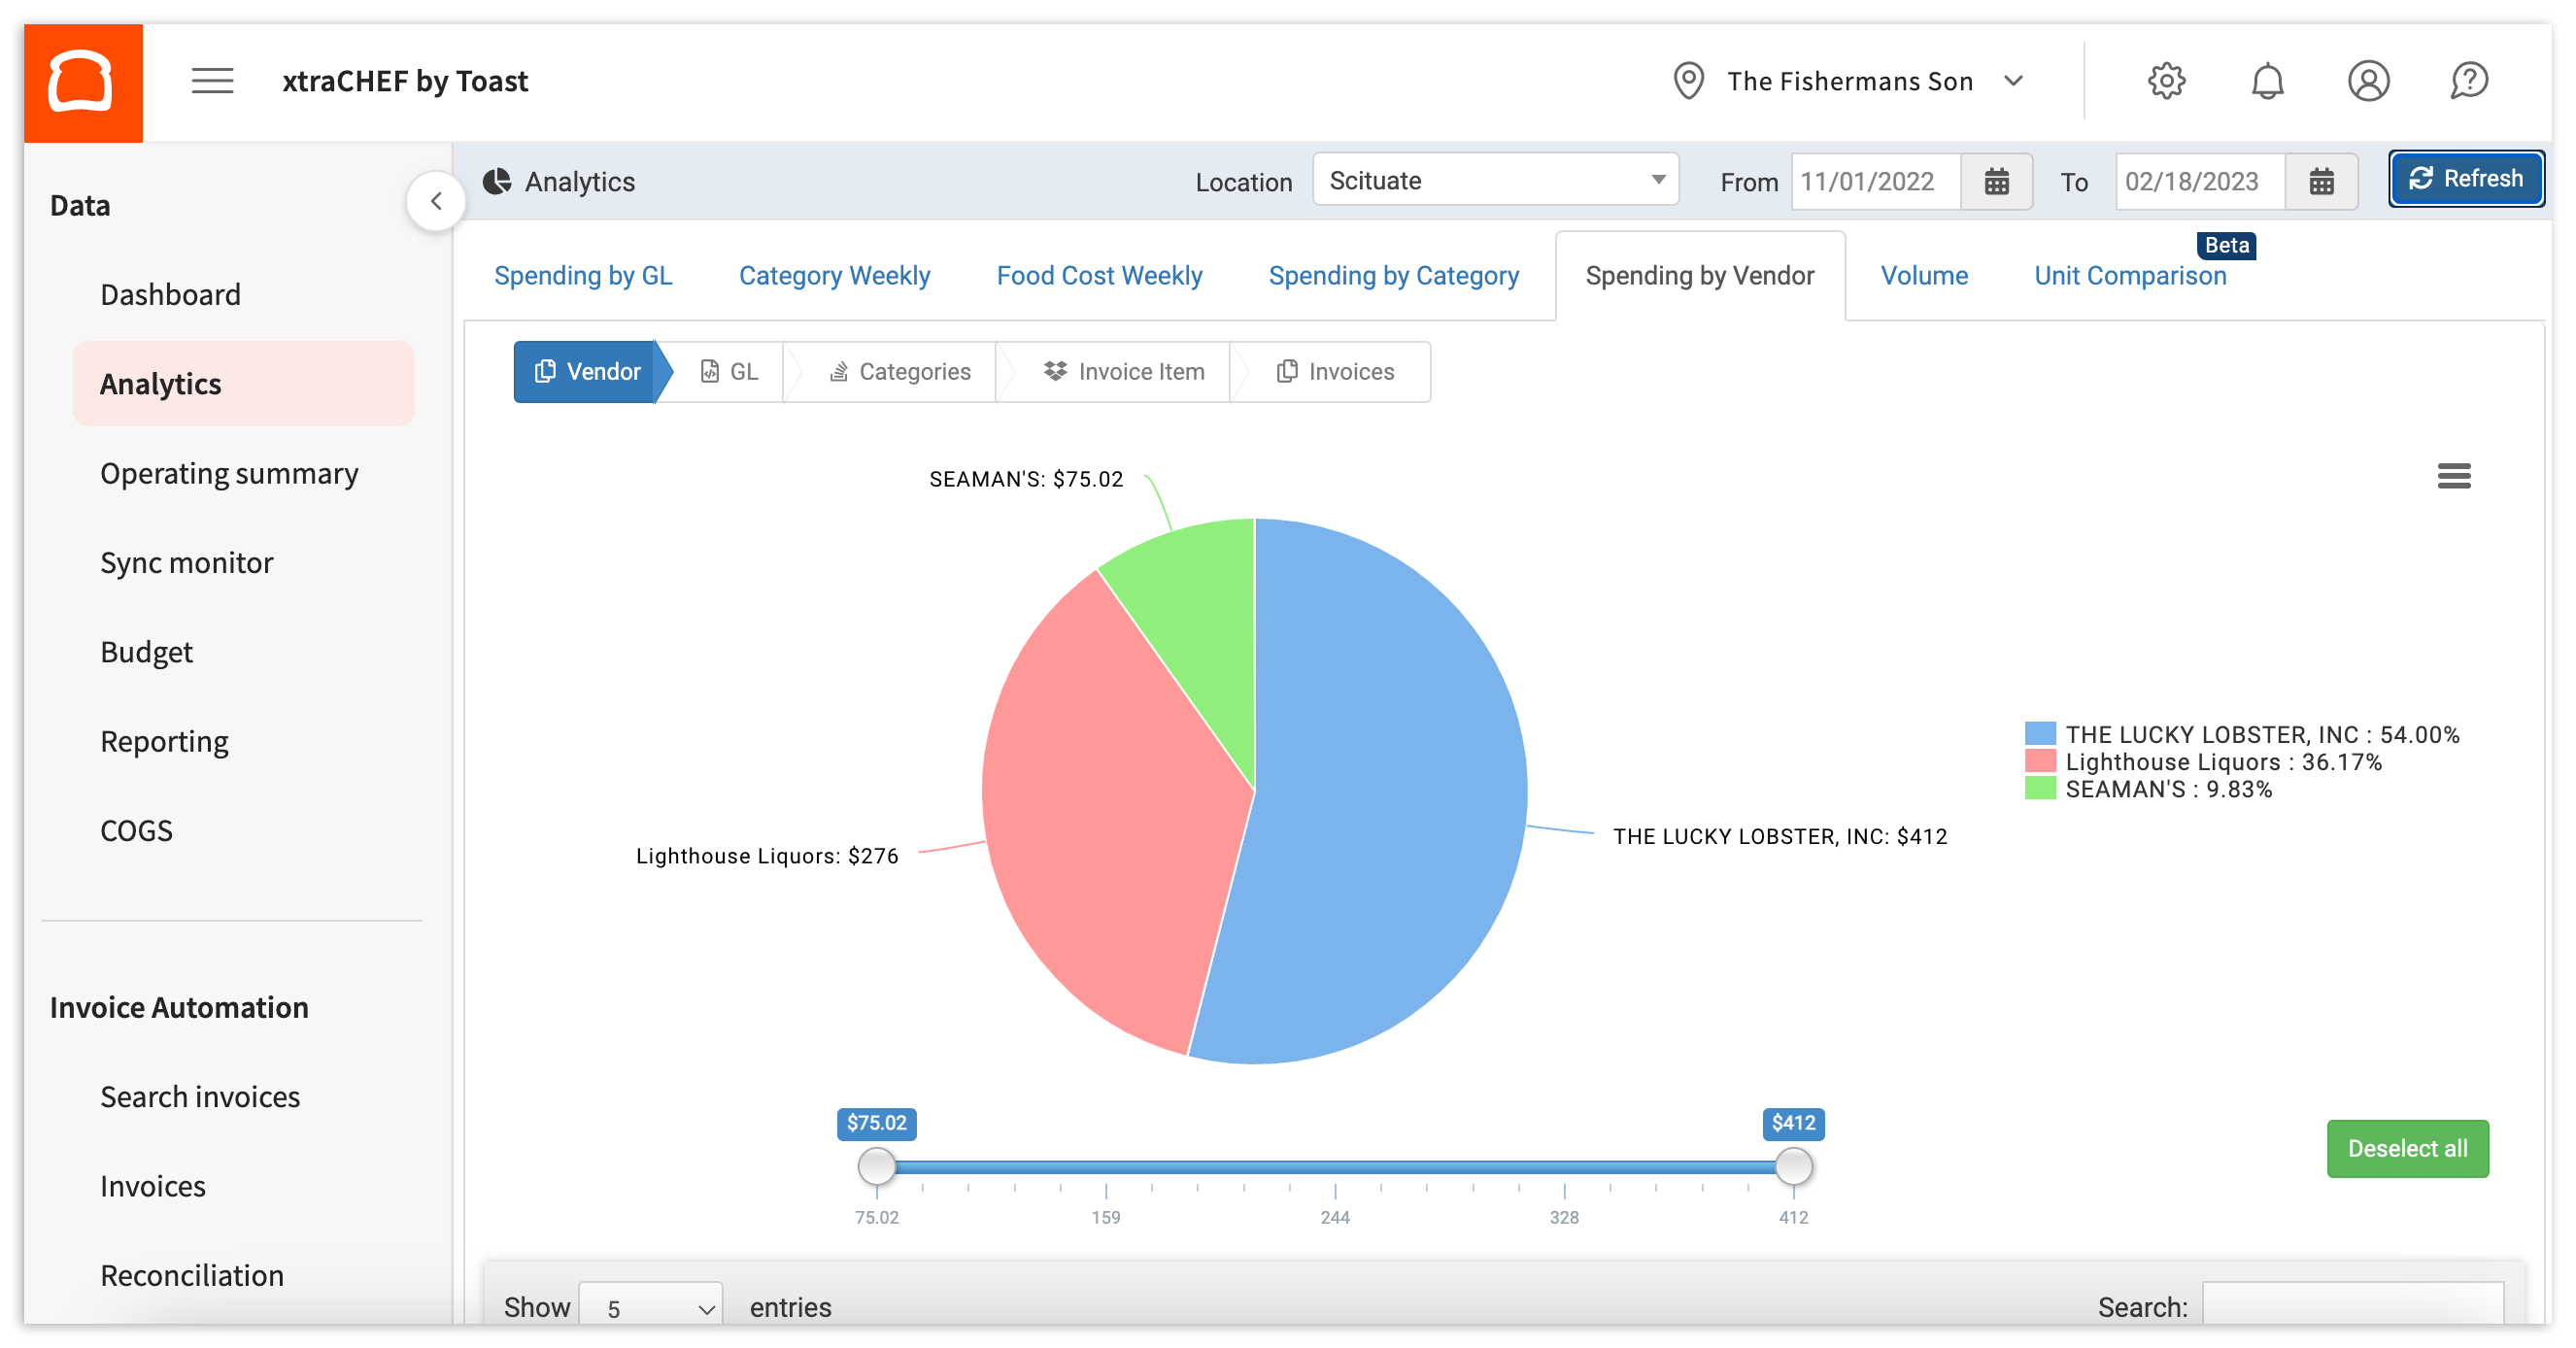Collapse the sidebar with the chevron arrow
The image size is (2576, 1348).
437,200
